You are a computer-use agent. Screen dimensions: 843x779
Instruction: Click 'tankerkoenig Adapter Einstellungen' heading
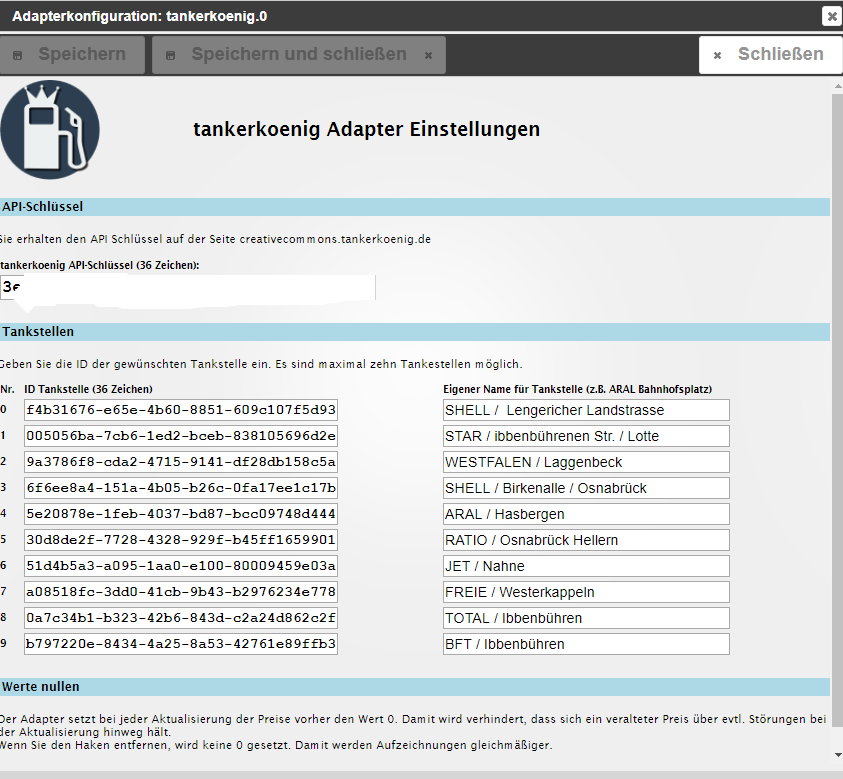pos(367,130)
